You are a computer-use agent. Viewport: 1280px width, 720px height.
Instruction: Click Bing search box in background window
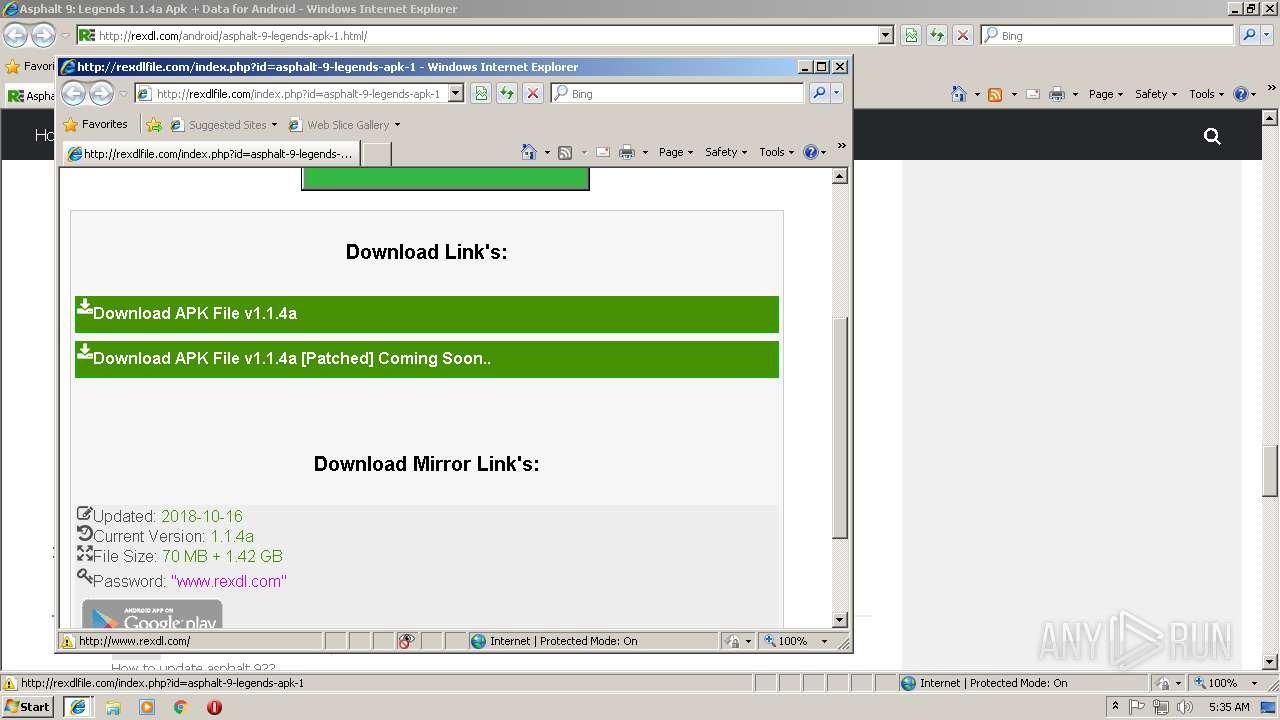pos(1108,35)
